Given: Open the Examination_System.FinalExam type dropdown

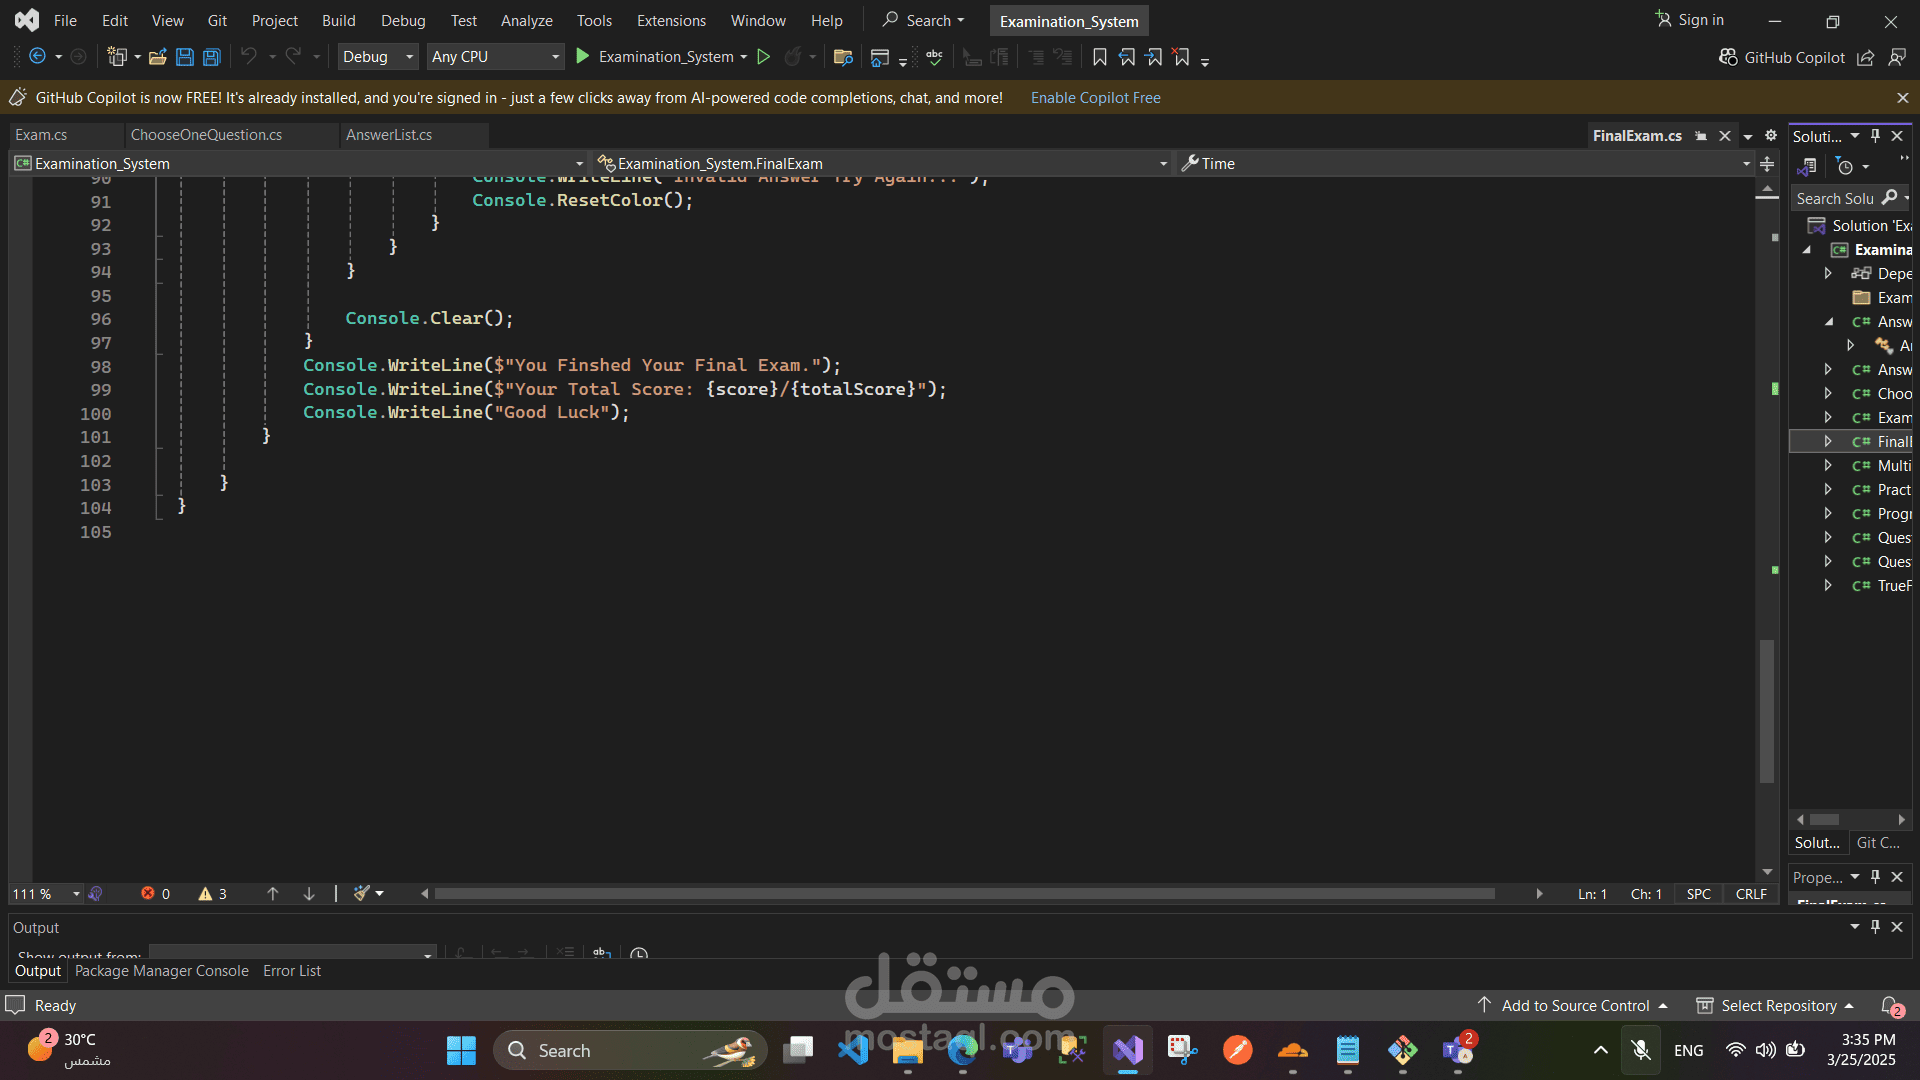Looking at the screenshot, I should tap(881, 164).
